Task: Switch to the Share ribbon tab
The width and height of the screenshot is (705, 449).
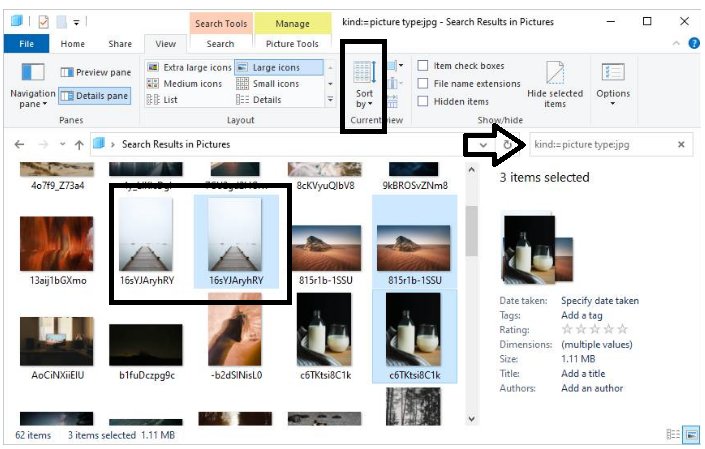Action: (x=120, y=44)
